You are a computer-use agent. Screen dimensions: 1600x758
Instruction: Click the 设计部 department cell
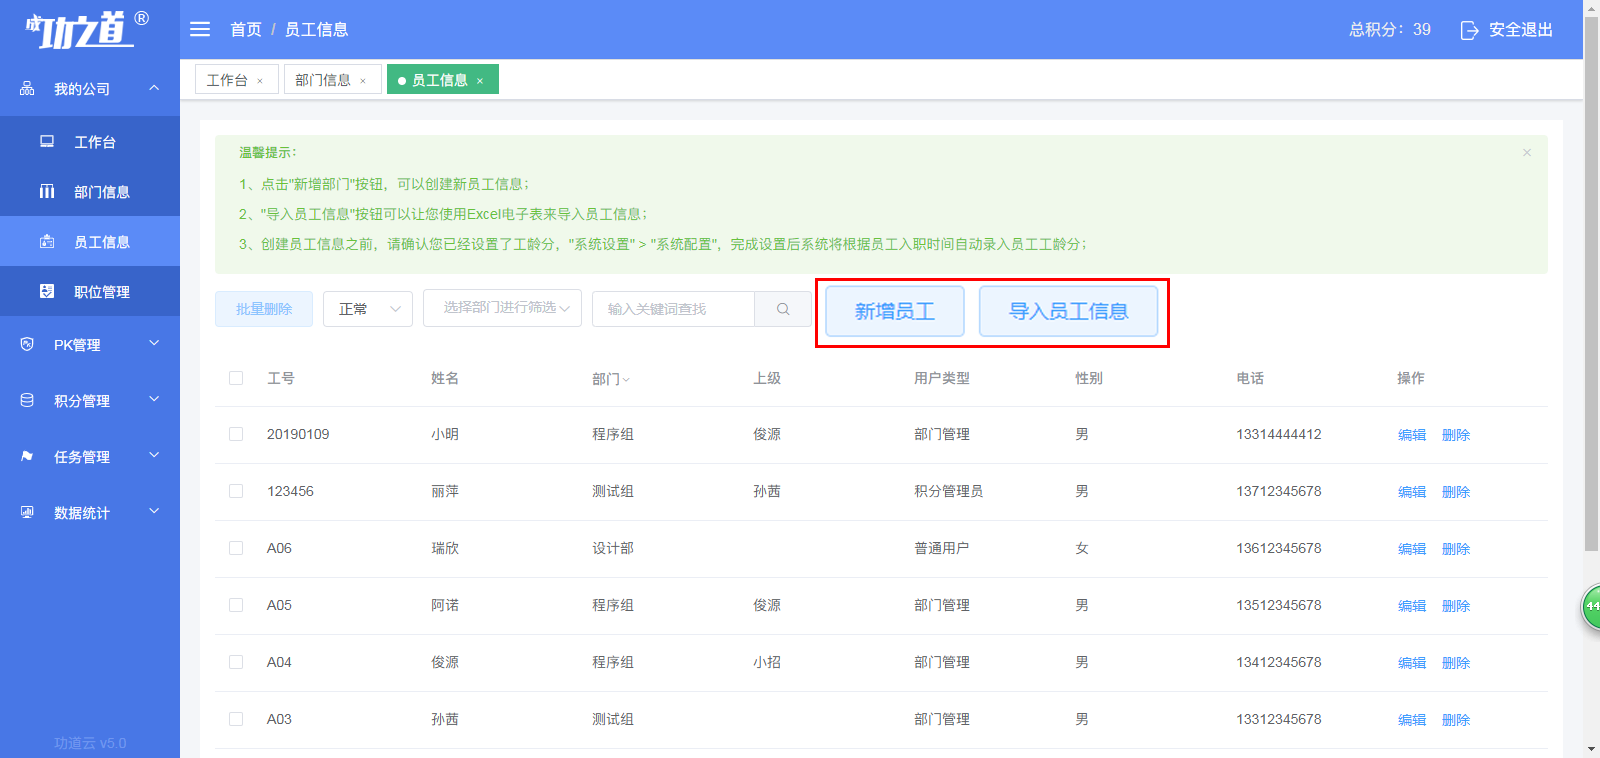point(613,548)
